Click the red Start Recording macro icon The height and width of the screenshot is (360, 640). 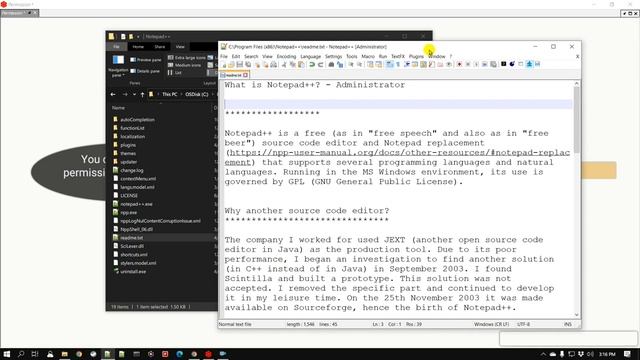click(x=459, y=64)
